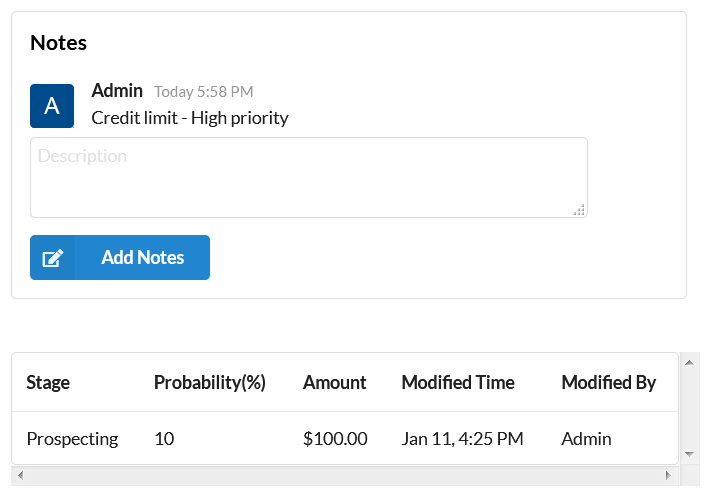Click the vertical scrollbar down arrow
Viewport: 714px width, 500px height.
[689, 454]
